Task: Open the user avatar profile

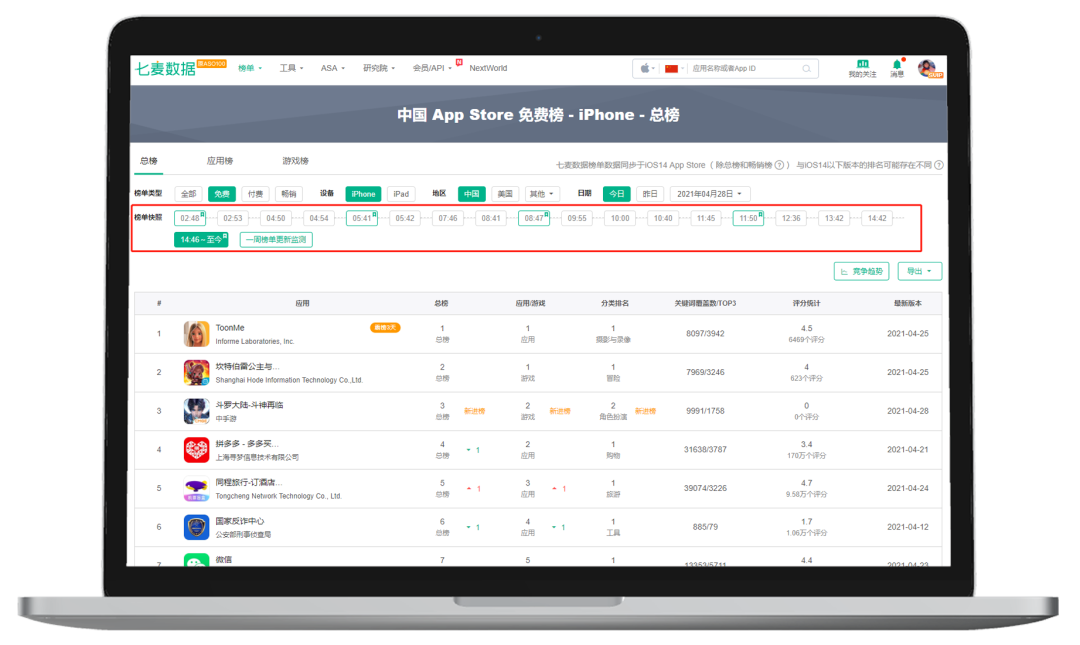Action: [x=928, y=68]
